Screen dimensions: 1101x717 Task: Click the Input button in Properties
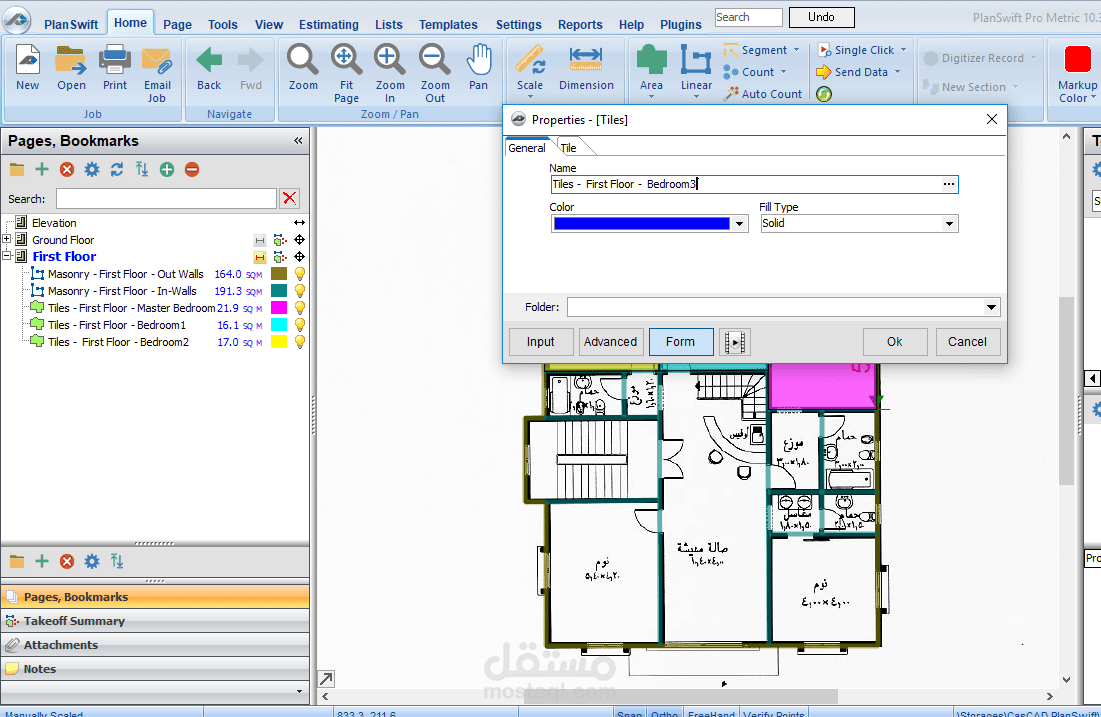point(541,342)
